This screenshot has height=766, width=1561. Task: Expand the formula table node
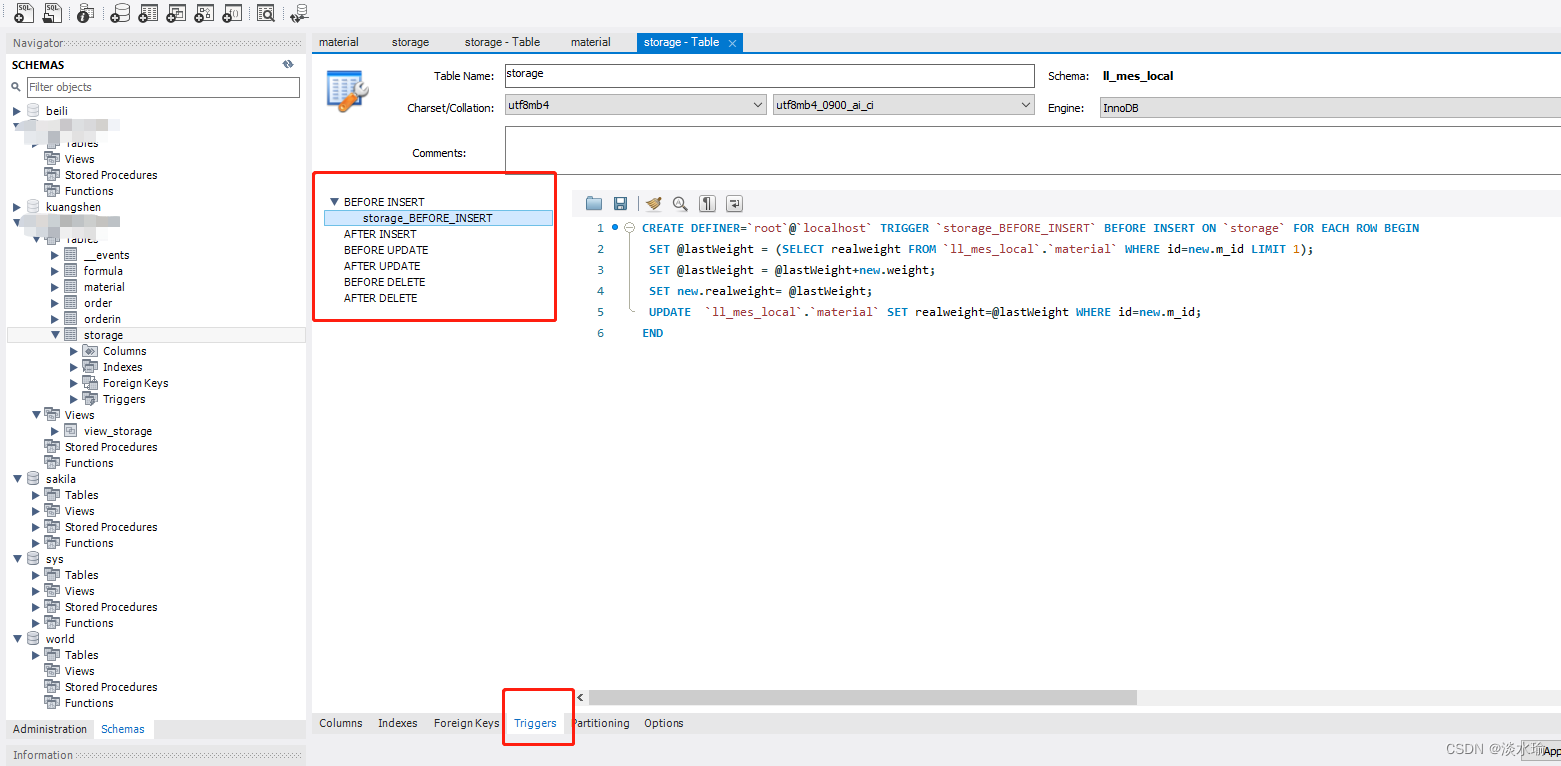(x=55, y=271)
